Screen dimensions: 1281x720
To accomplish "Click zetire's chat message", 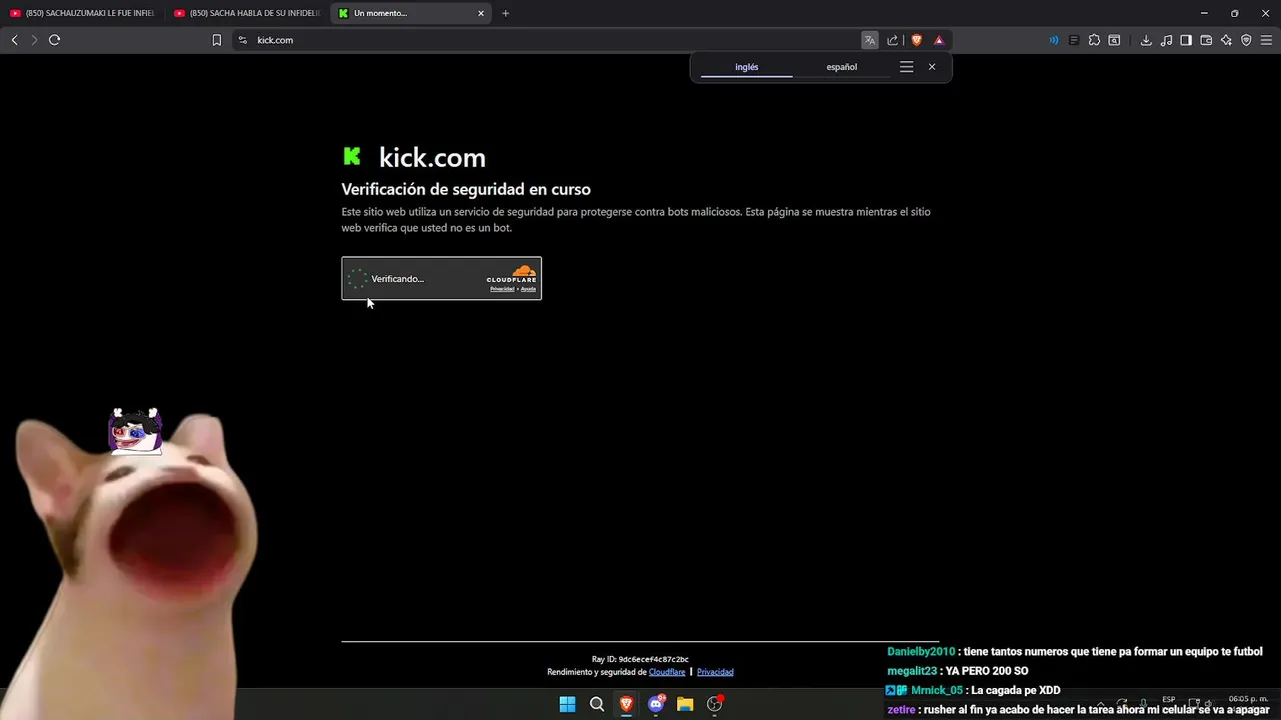I will (x=1078, y=710).
